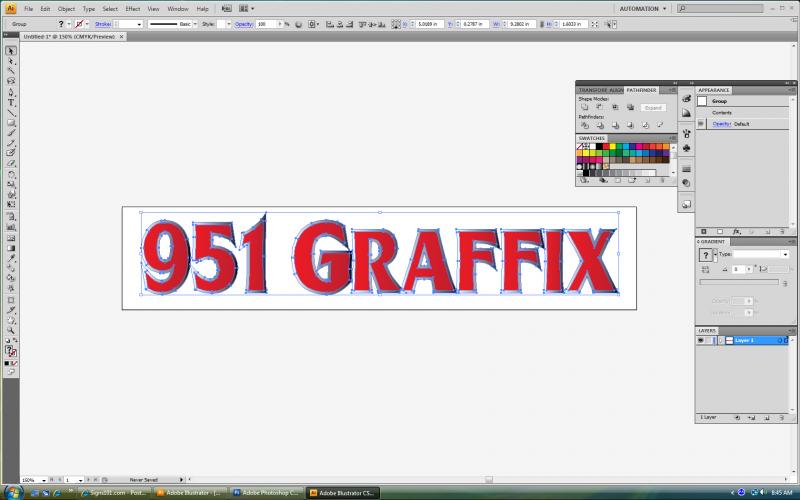Image resolution: width=800 pixels, height=500 pixels.
Task: Select the Lasso tool
Action: coord(11,82)
